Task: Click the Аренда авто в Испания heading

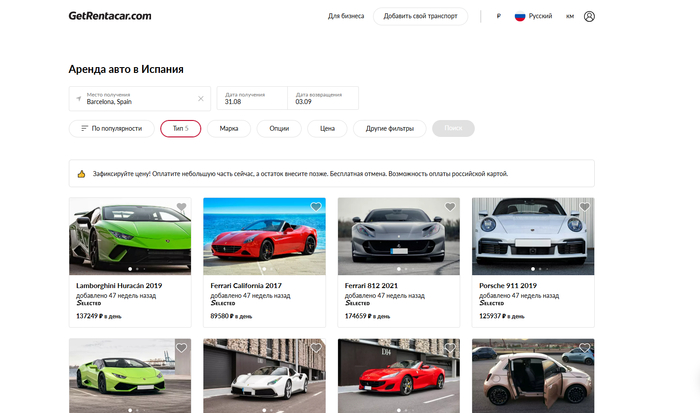Action: tap(126, 69)
